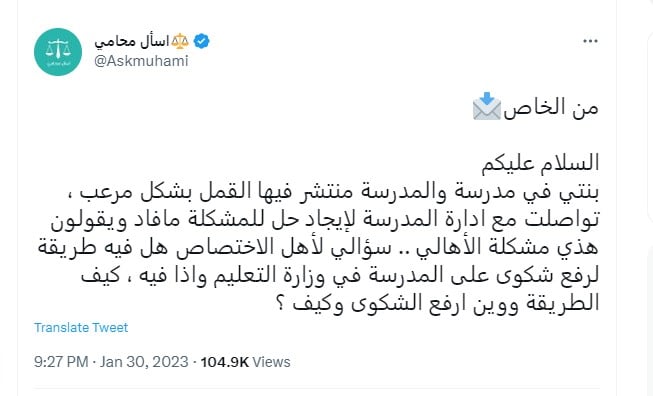The height and width of the screenshot is (396, 653).
Task: Click the last tweet line ending وكيف ؟
Action: (438, 303)
